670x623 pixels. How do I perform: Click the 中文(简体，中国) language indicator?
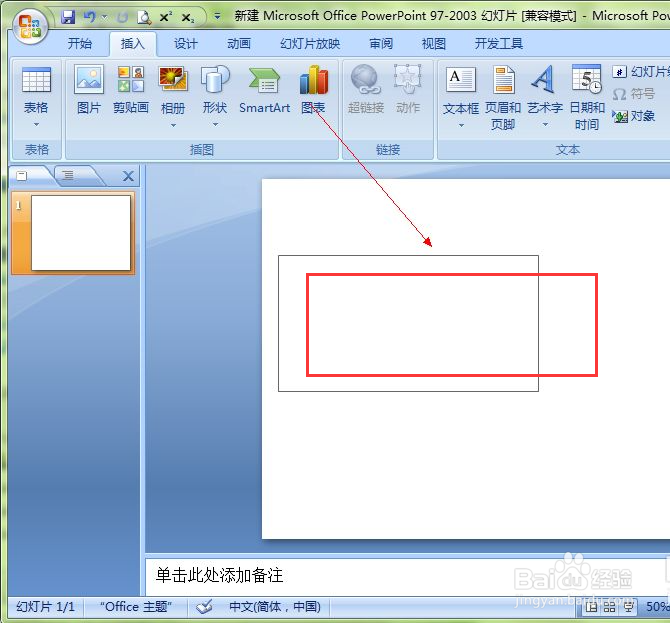[275, 607]
